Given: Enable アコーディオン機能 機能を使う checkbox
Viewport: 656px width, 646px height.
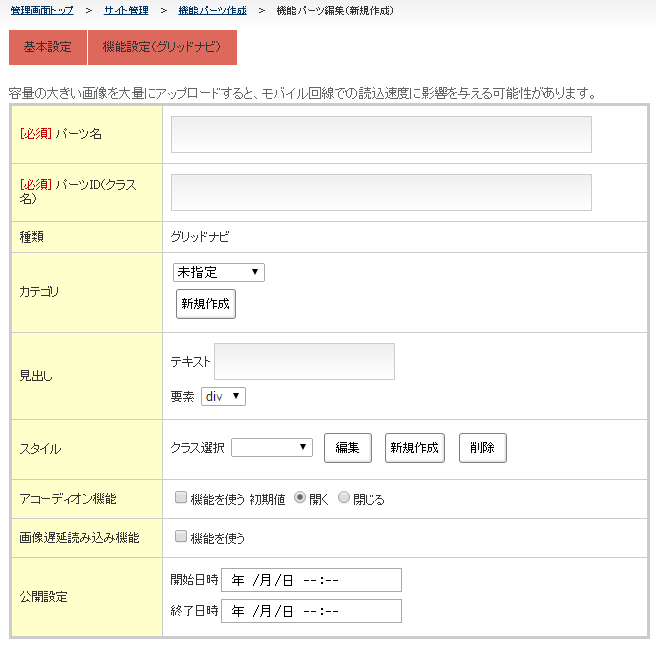Looking at the screenshot, I should (181, 497).
